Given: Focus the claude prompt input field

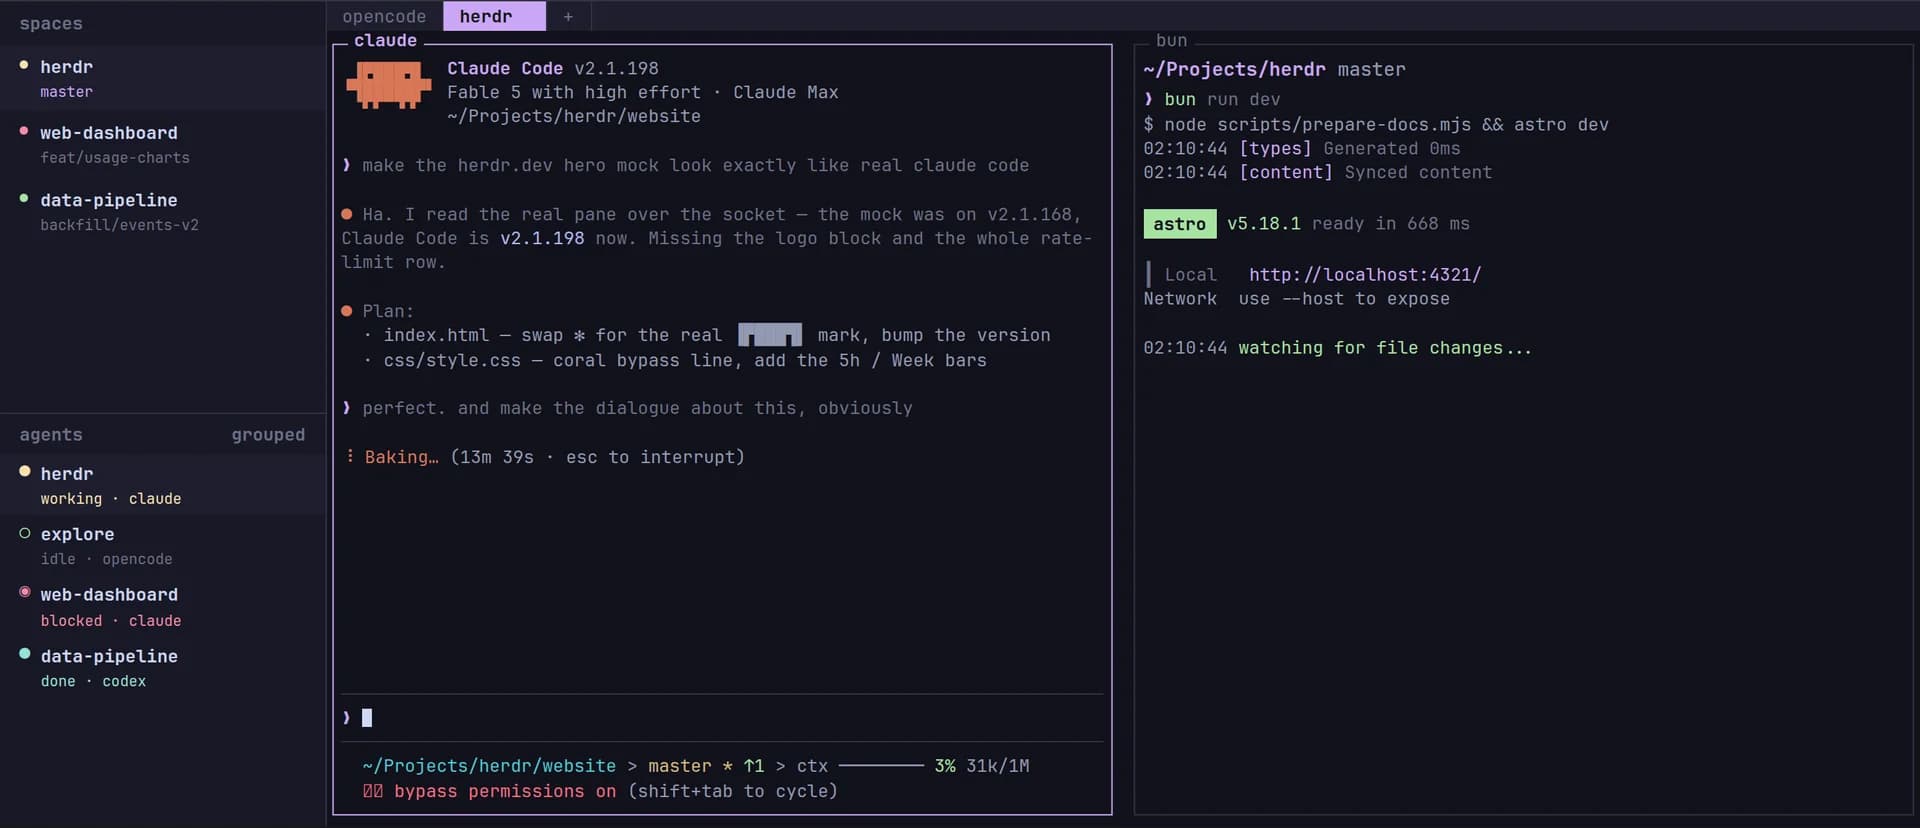Looking at the screenshot, I should (722, 717).
